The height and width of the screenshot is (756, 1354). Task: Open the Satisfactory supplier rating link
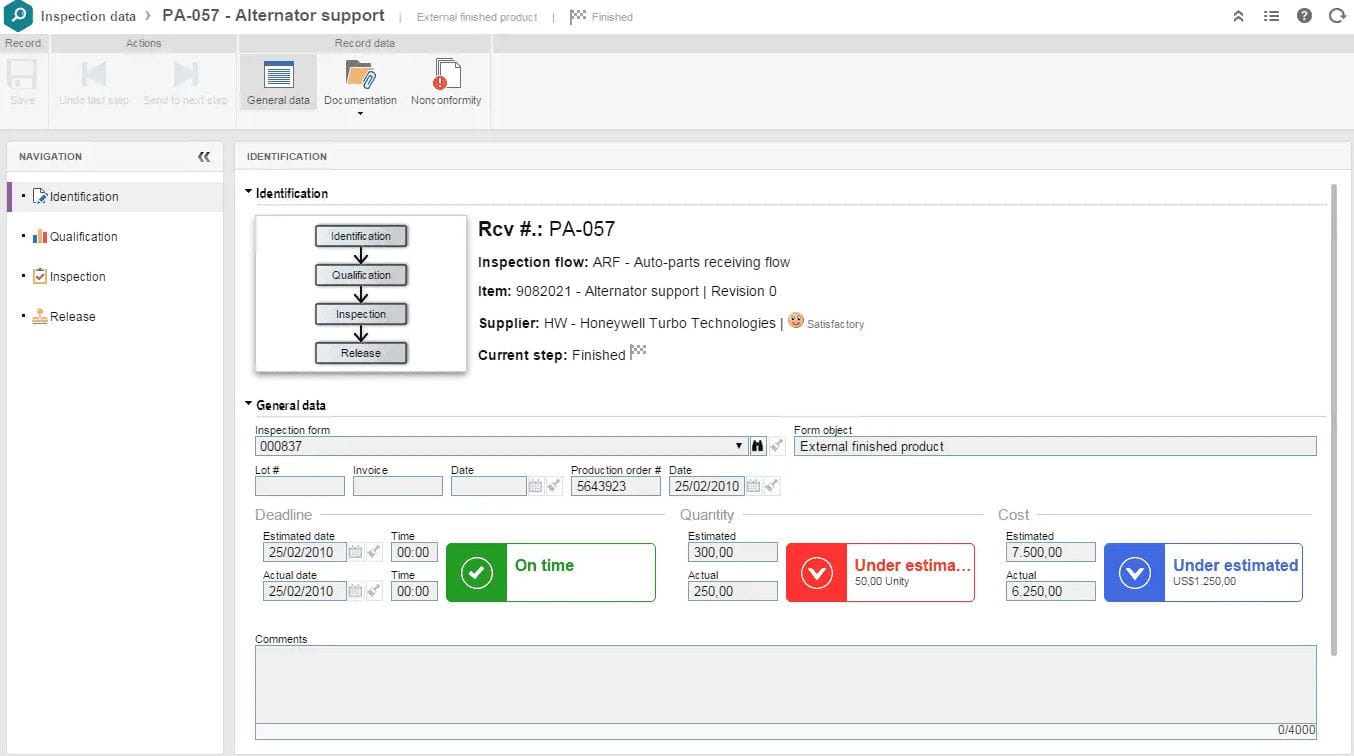point(833,323)
